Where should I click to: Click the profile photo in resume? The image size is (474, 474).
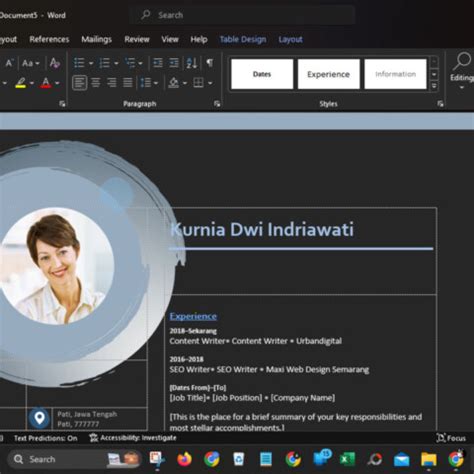point(57,266)
